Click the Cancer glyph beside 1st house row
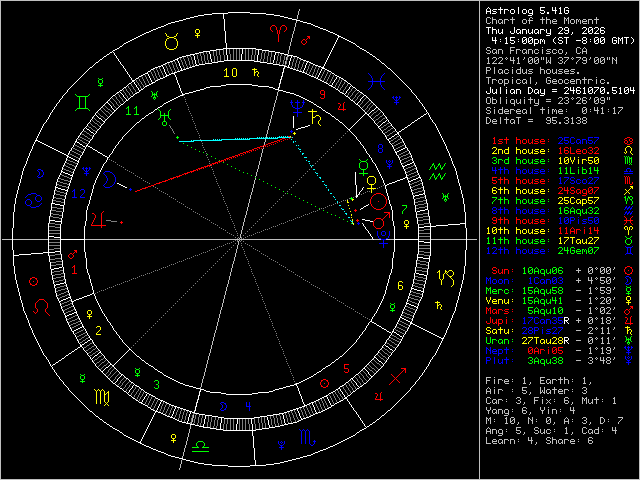The height and width of the screenshot is (480, 640). tap(629, 141)
